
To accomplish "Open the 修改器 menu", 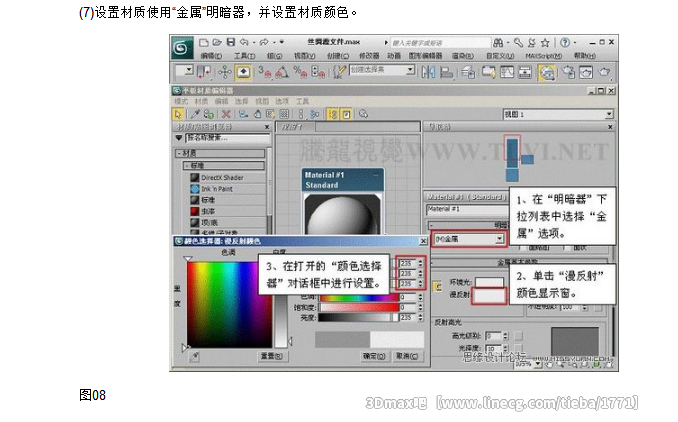I will coord(369,56).
